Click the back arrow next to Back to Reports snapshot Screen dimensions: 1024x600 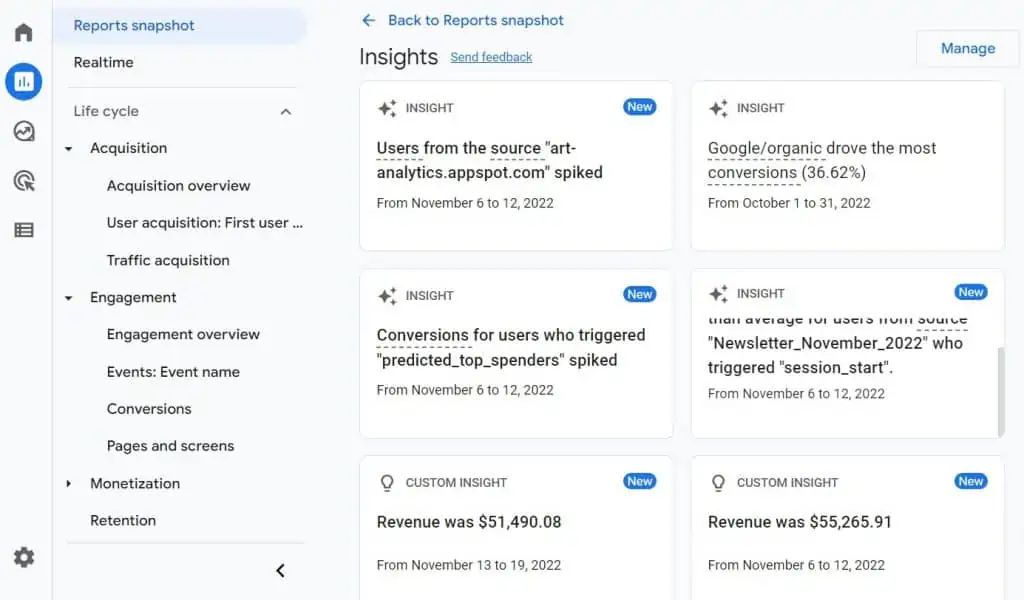369,20
